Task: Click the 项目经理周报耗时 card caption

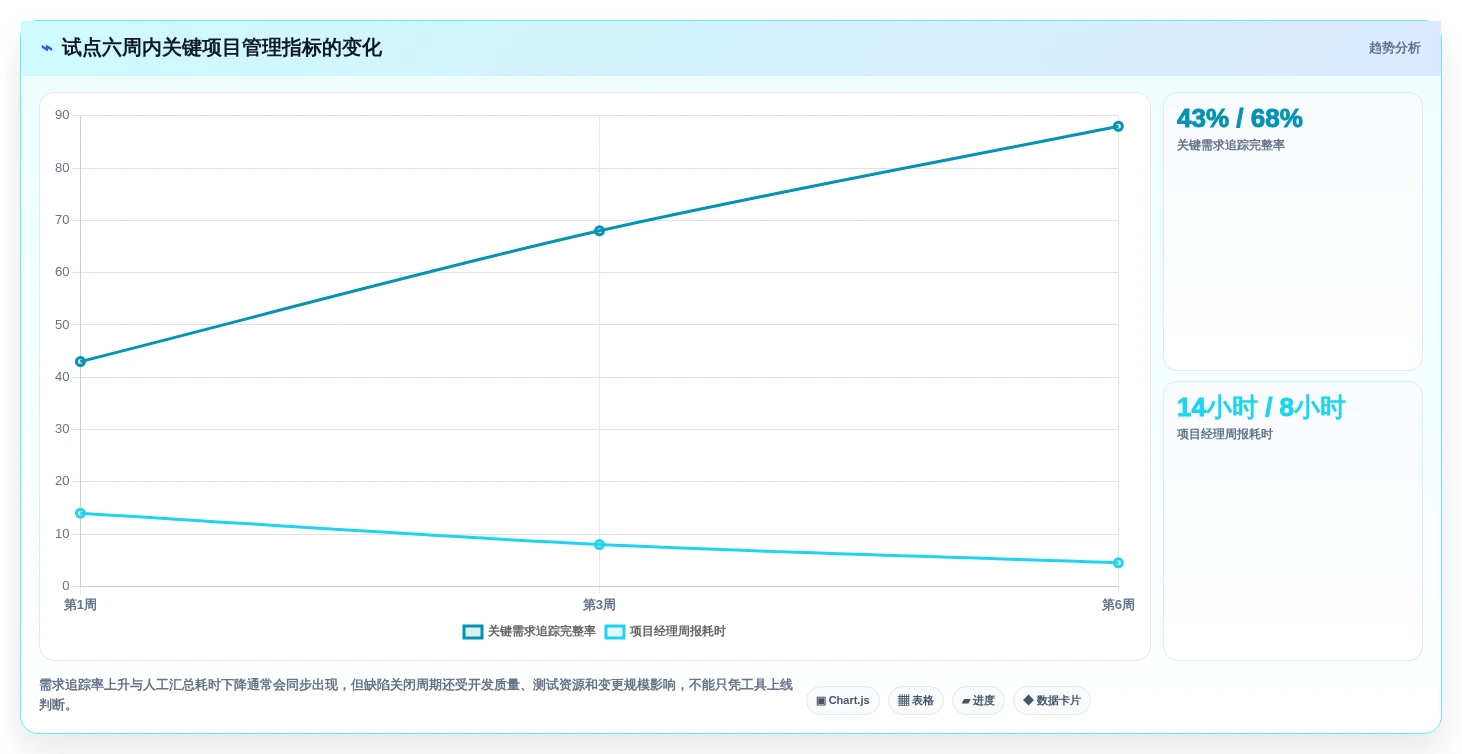Action: pyautogui.click(x=1225, y=434)
